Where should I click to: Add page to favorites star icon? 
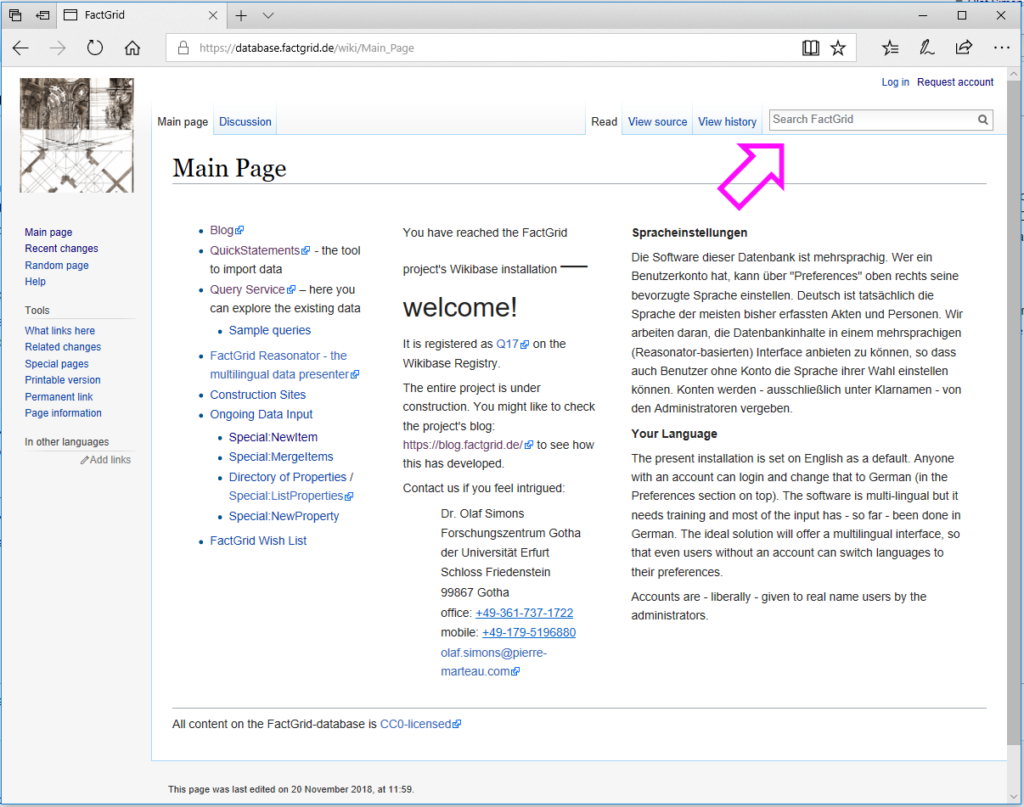(x=838, y=48)
